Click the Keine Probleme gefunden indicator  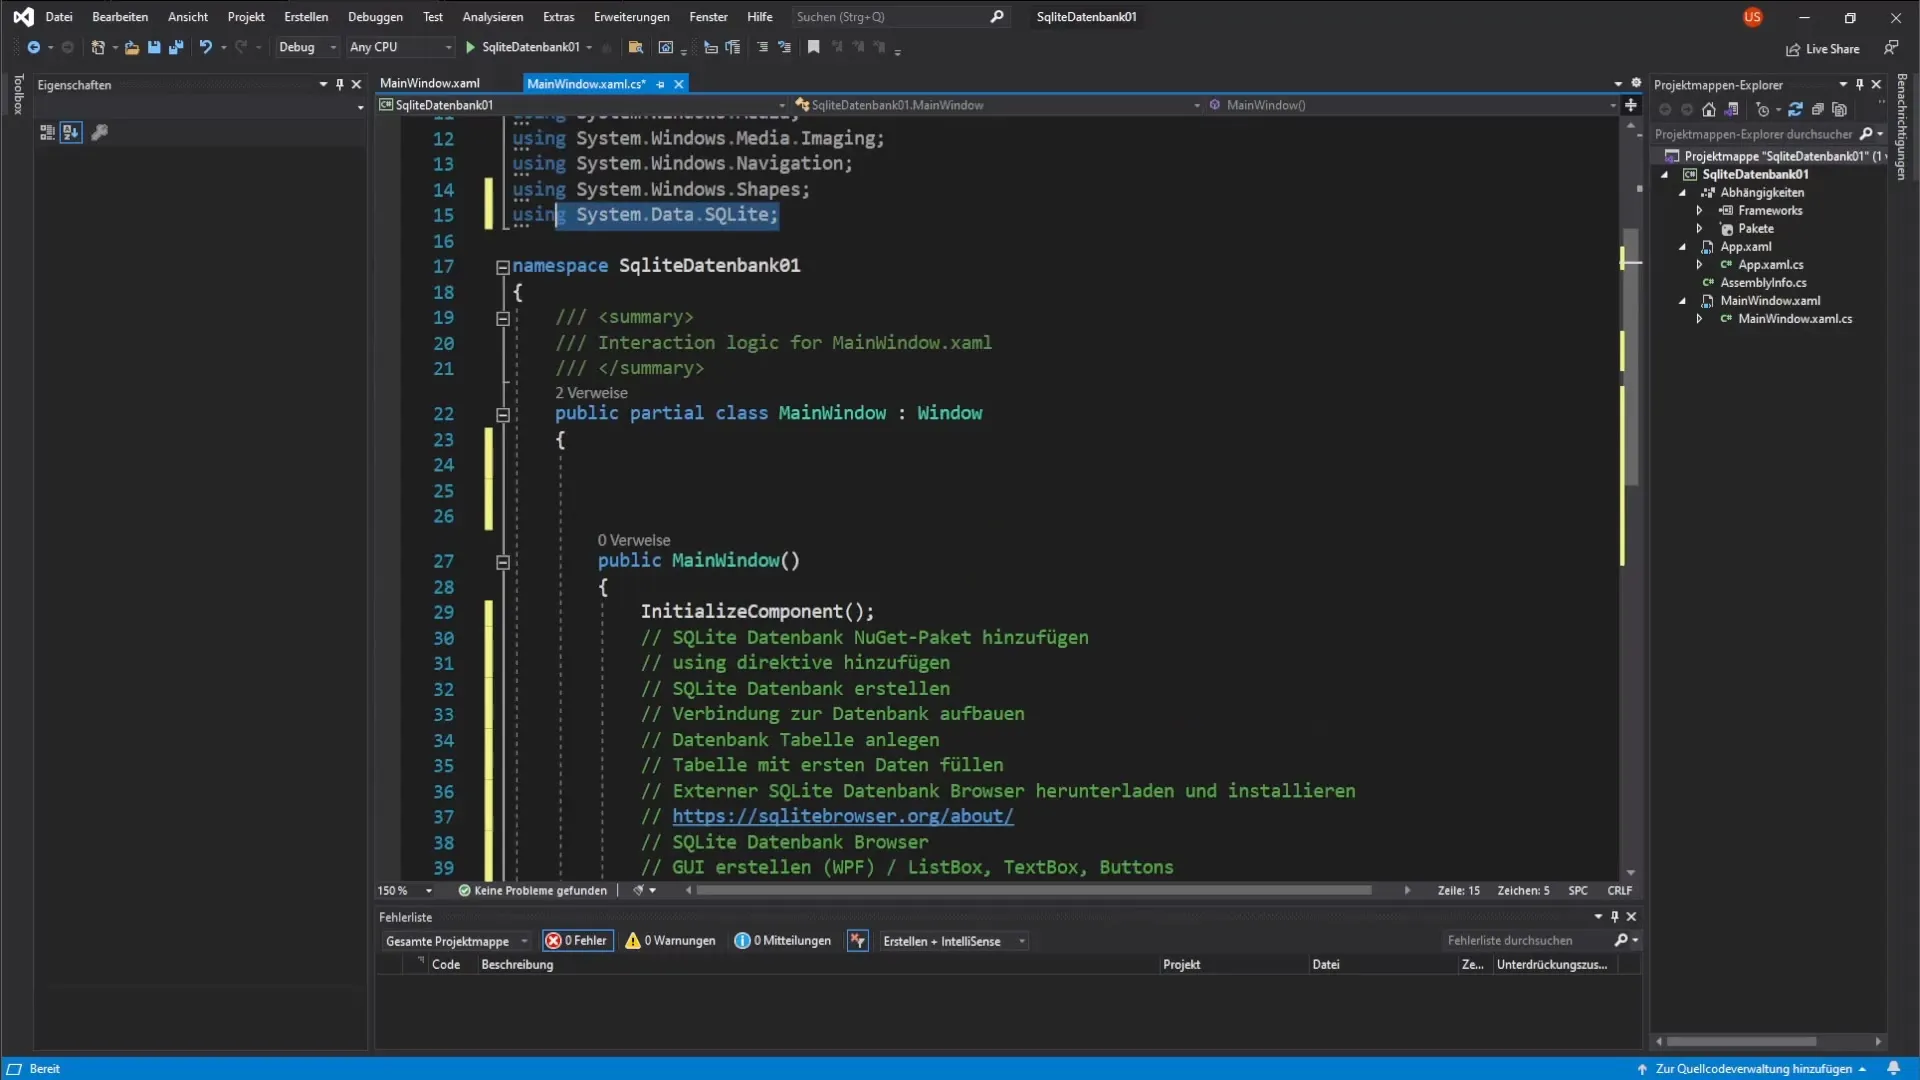(532, 891)
